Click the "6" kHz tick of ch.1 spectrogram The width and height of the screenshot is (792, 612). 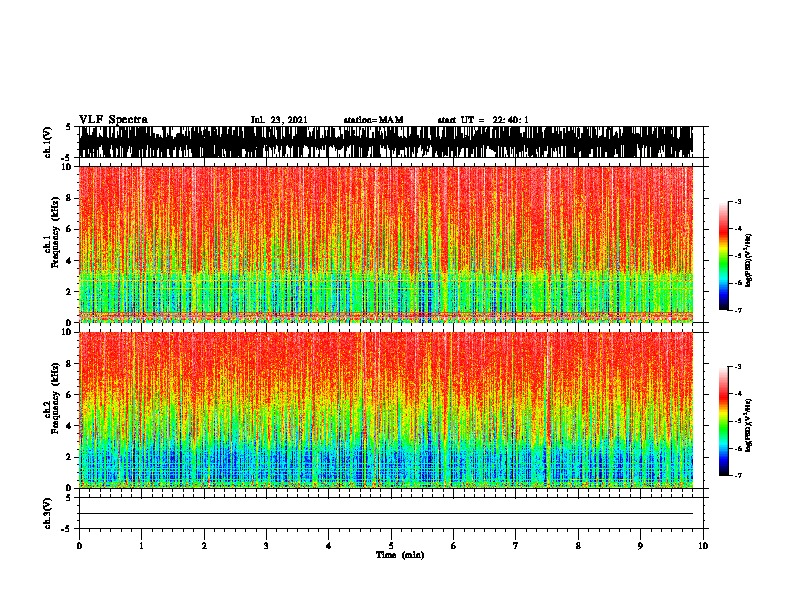pyautogui.click(x=70, y=229)
